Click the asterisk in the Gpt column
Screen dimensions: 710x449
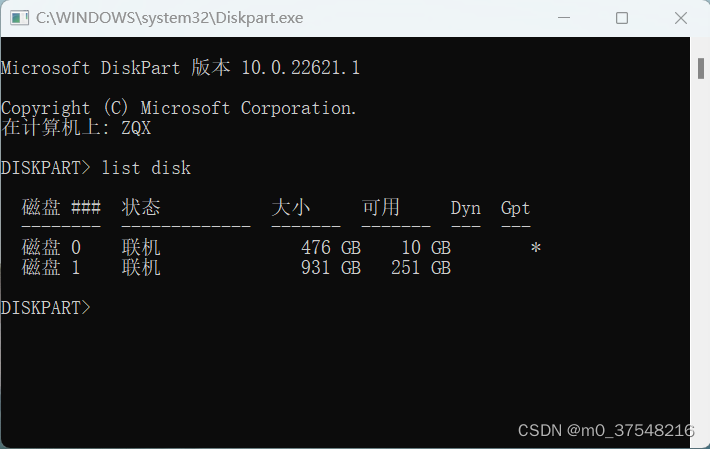pos(536,248)
